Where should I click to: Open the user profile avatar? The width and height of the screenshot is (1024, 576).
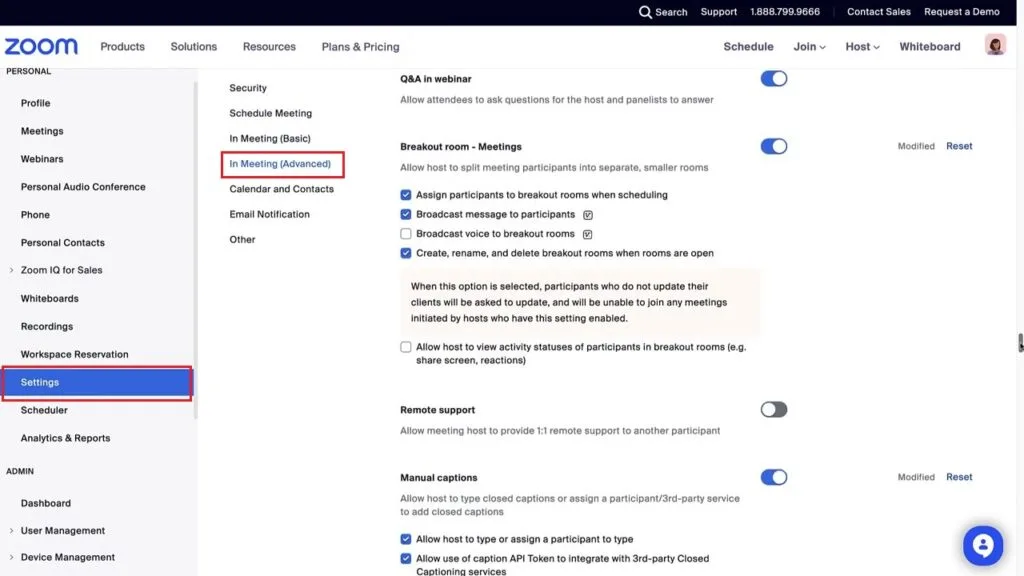pos(994,46)
